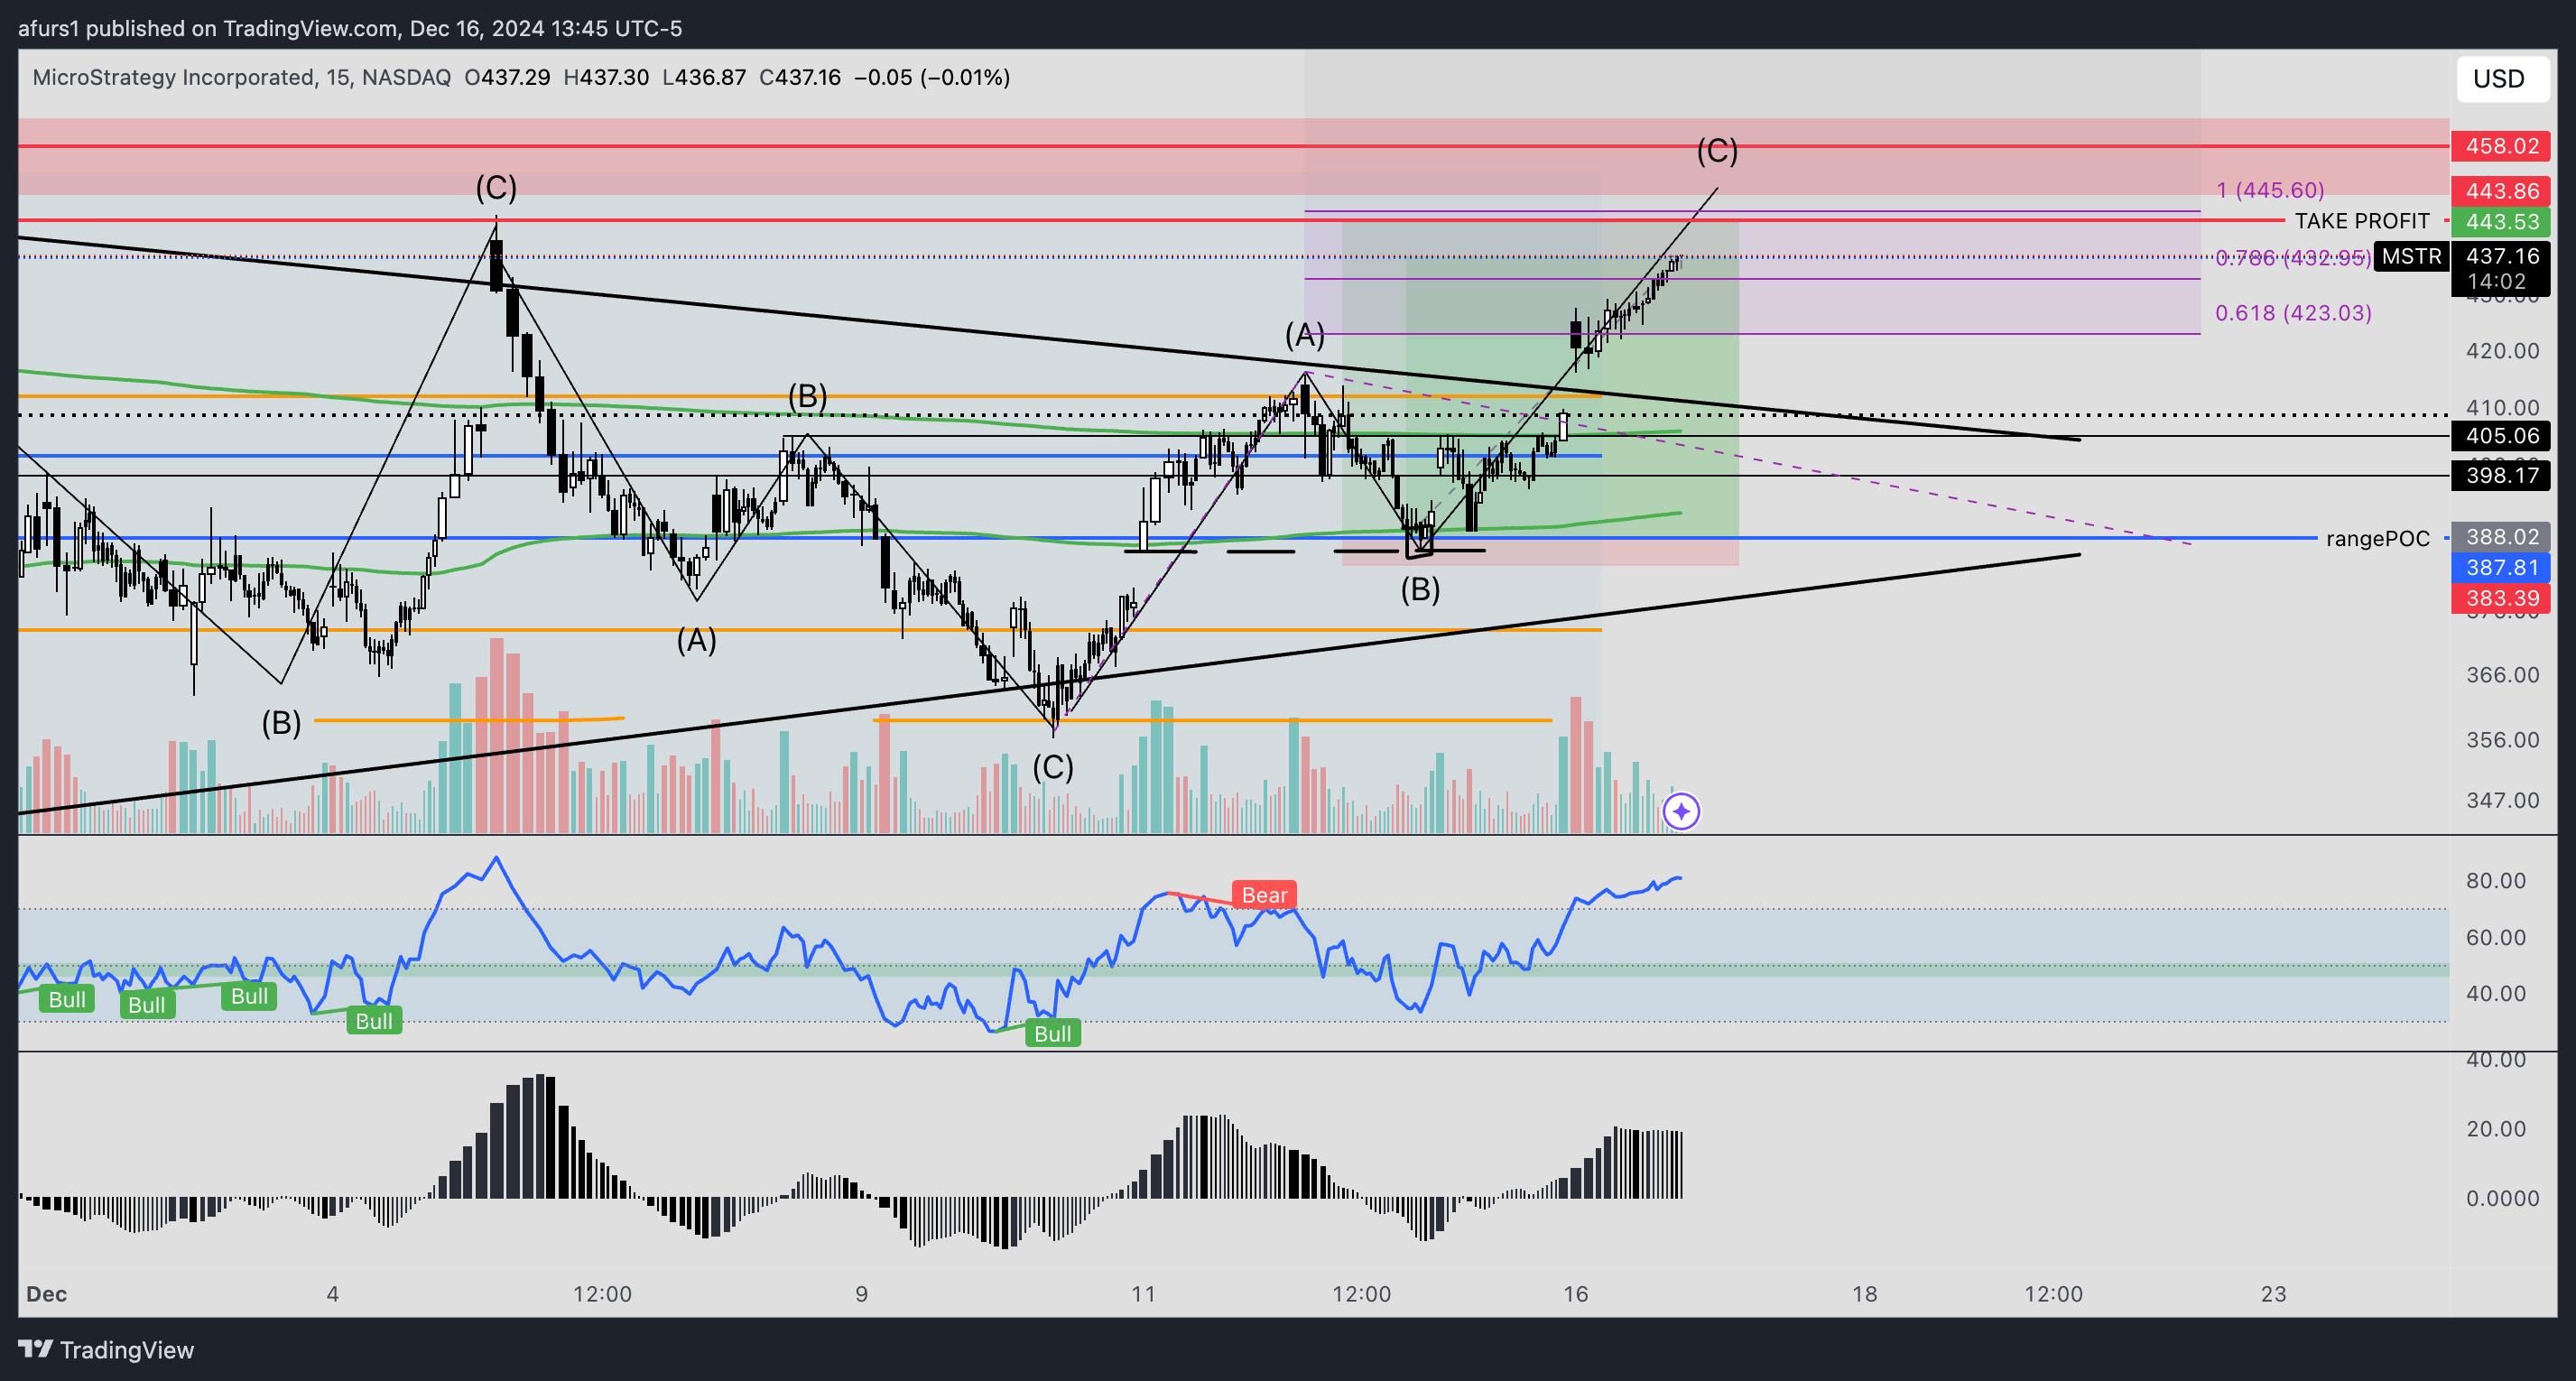Click the 443.53 green take profit price
2576x1381 pixels.
[2501, 221]
